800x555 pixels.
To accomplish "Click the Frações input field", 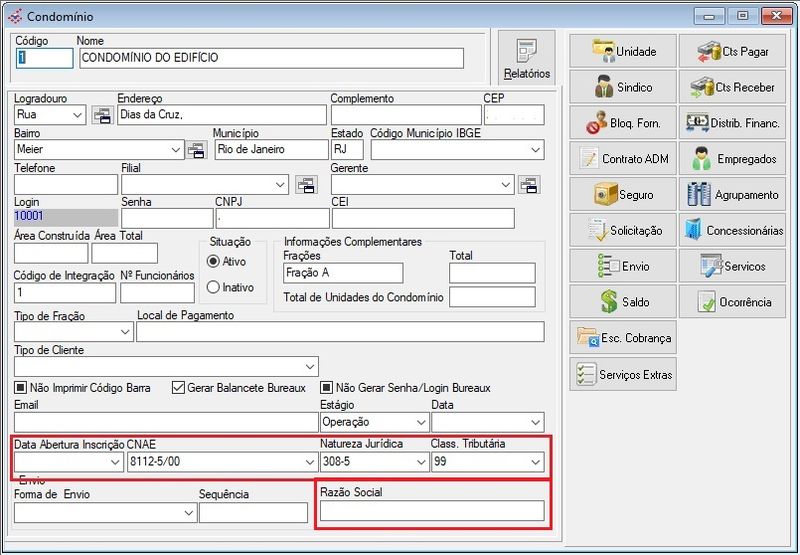I will [x=343, y=273].
